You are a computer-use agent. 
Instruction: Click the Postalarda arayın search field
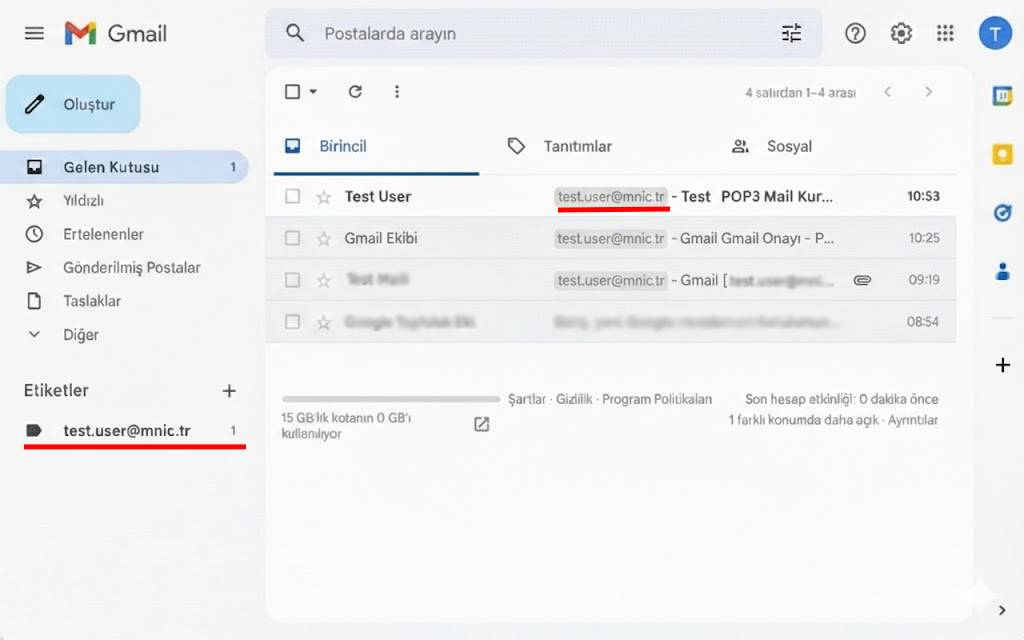click(x=540, y=33)
